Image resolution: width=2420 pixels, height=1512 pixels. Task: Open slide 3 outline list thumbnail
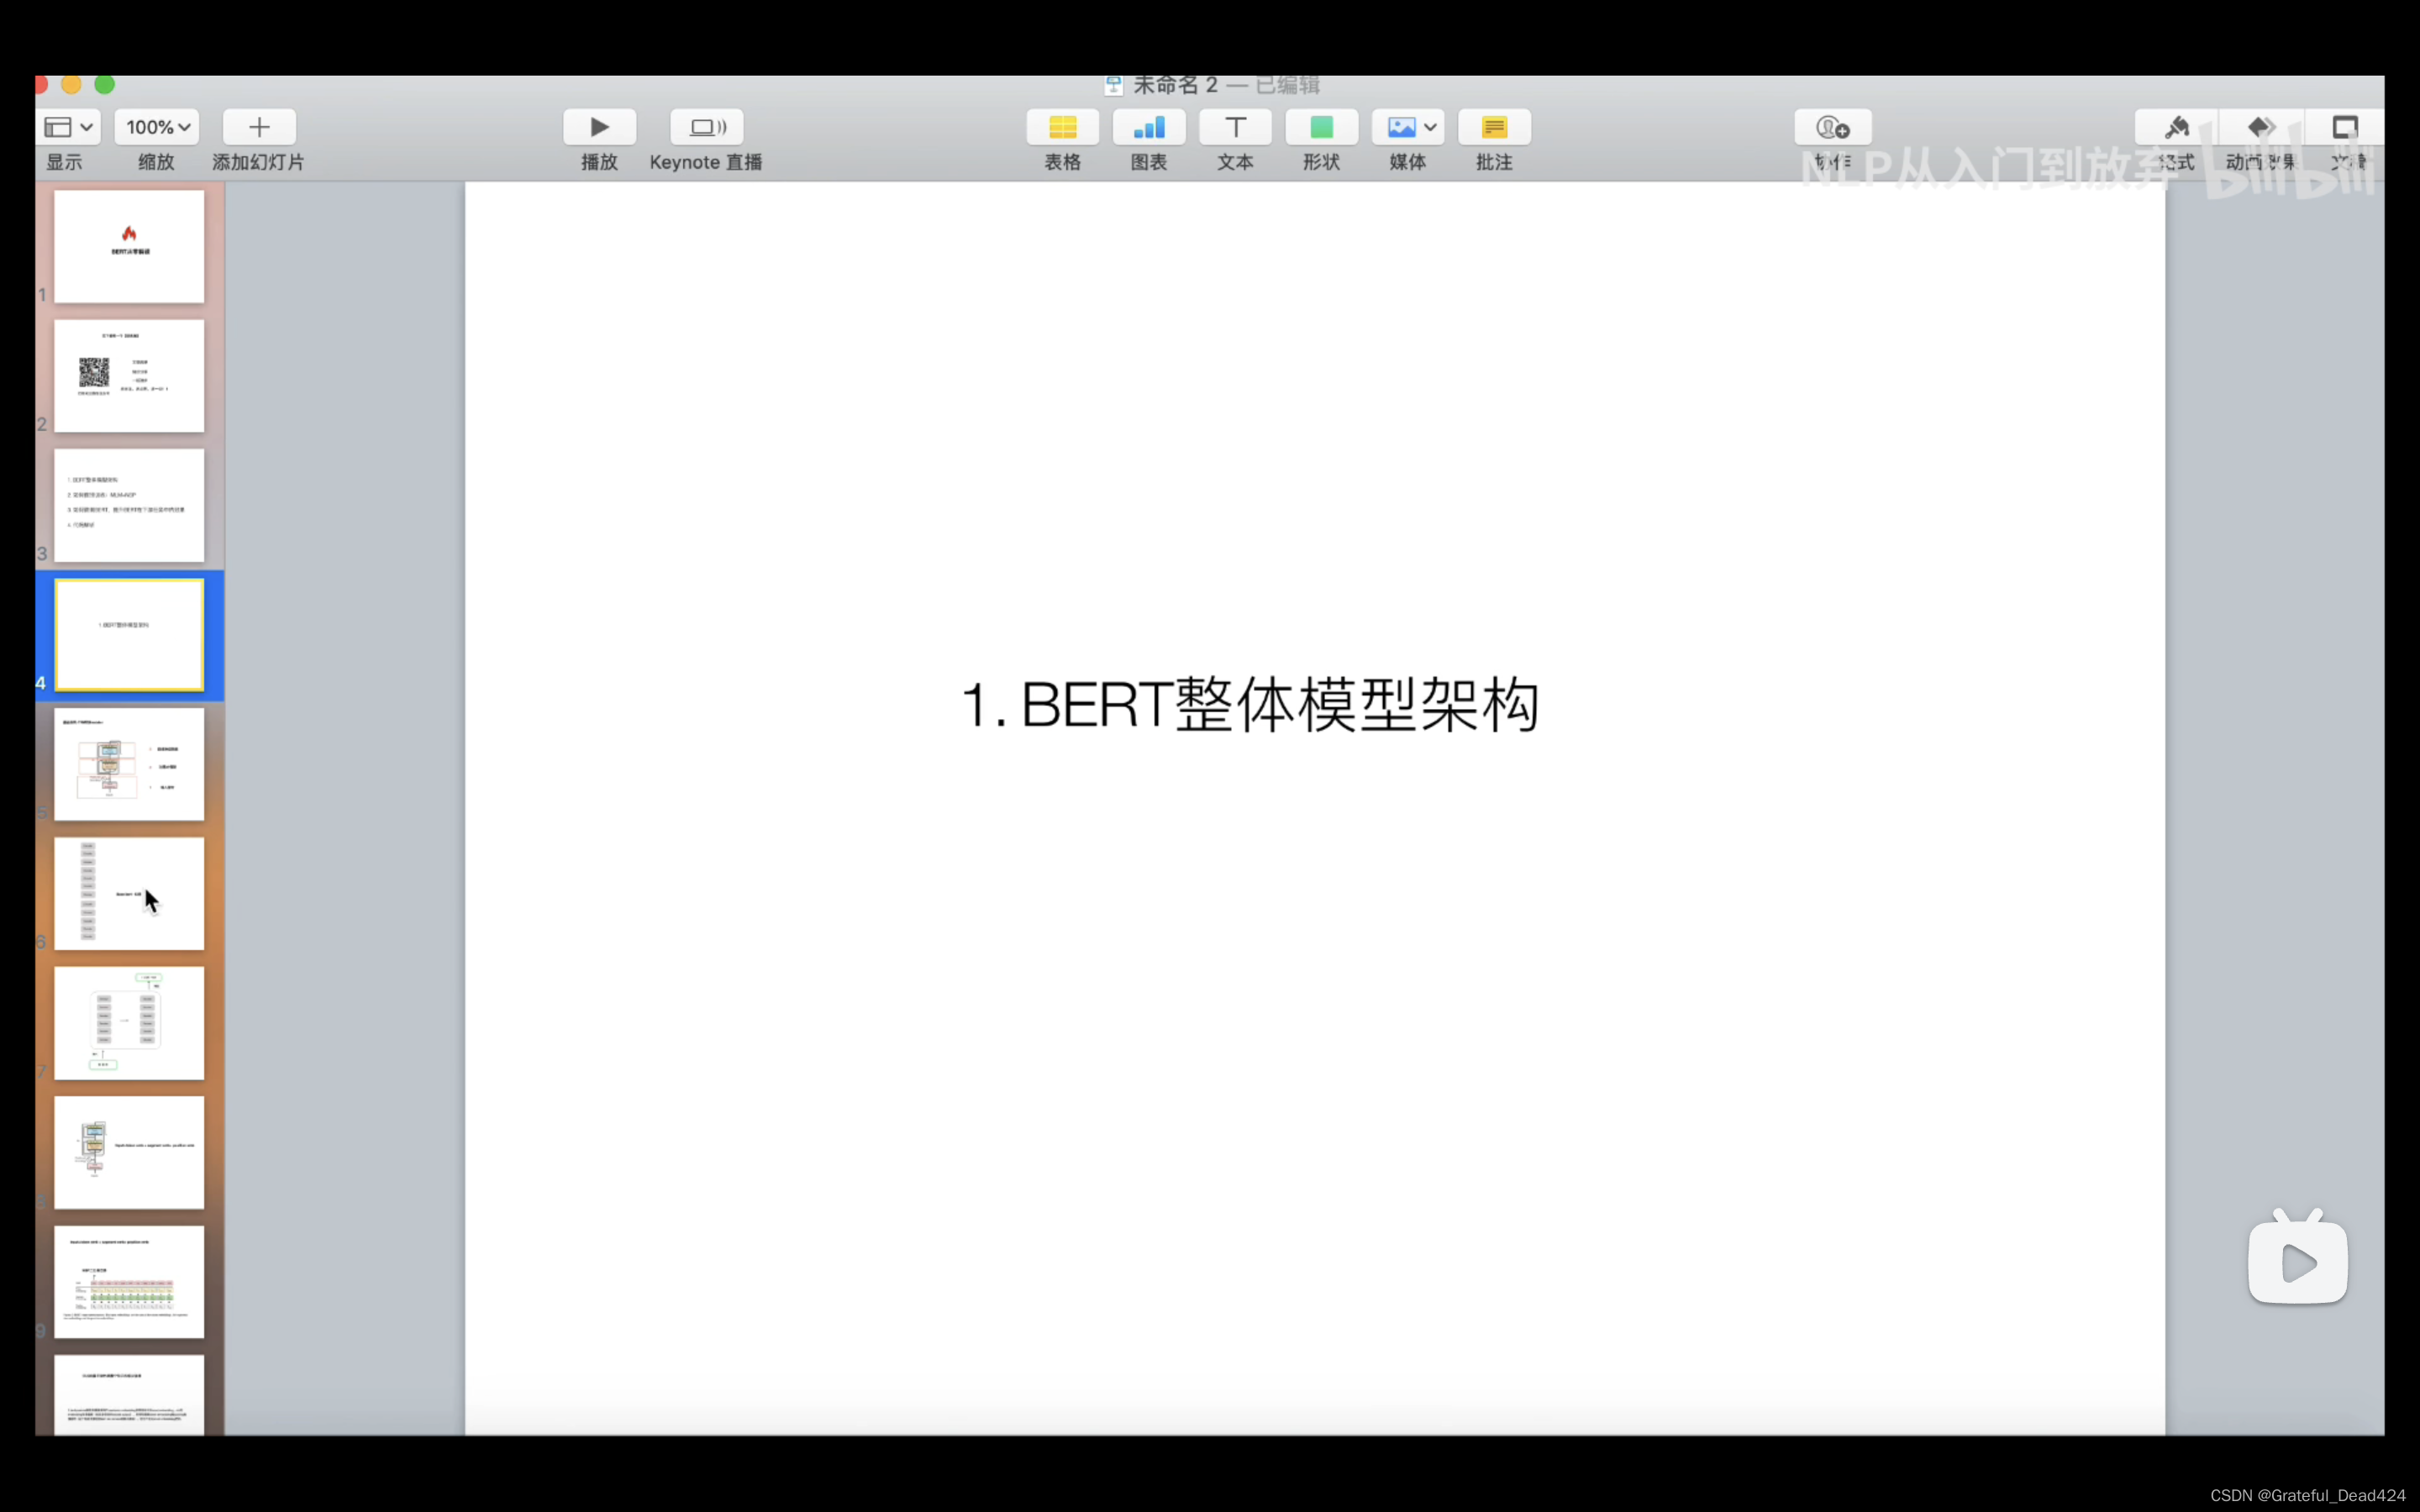pyautogui.click(x=129, y=505)
